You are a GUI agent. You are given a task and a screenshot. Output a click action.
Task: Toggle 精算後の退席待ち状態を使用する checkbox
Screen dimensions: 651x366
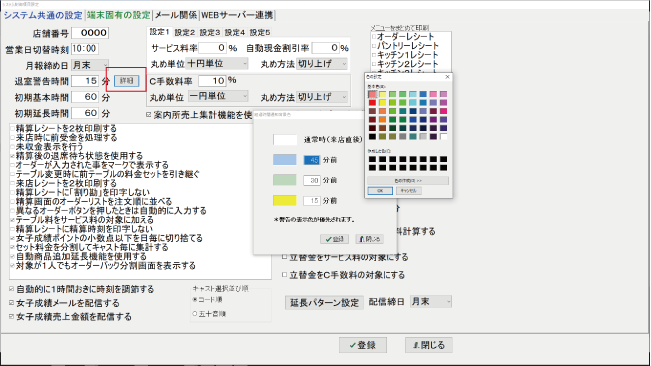[x=13, y=156]
